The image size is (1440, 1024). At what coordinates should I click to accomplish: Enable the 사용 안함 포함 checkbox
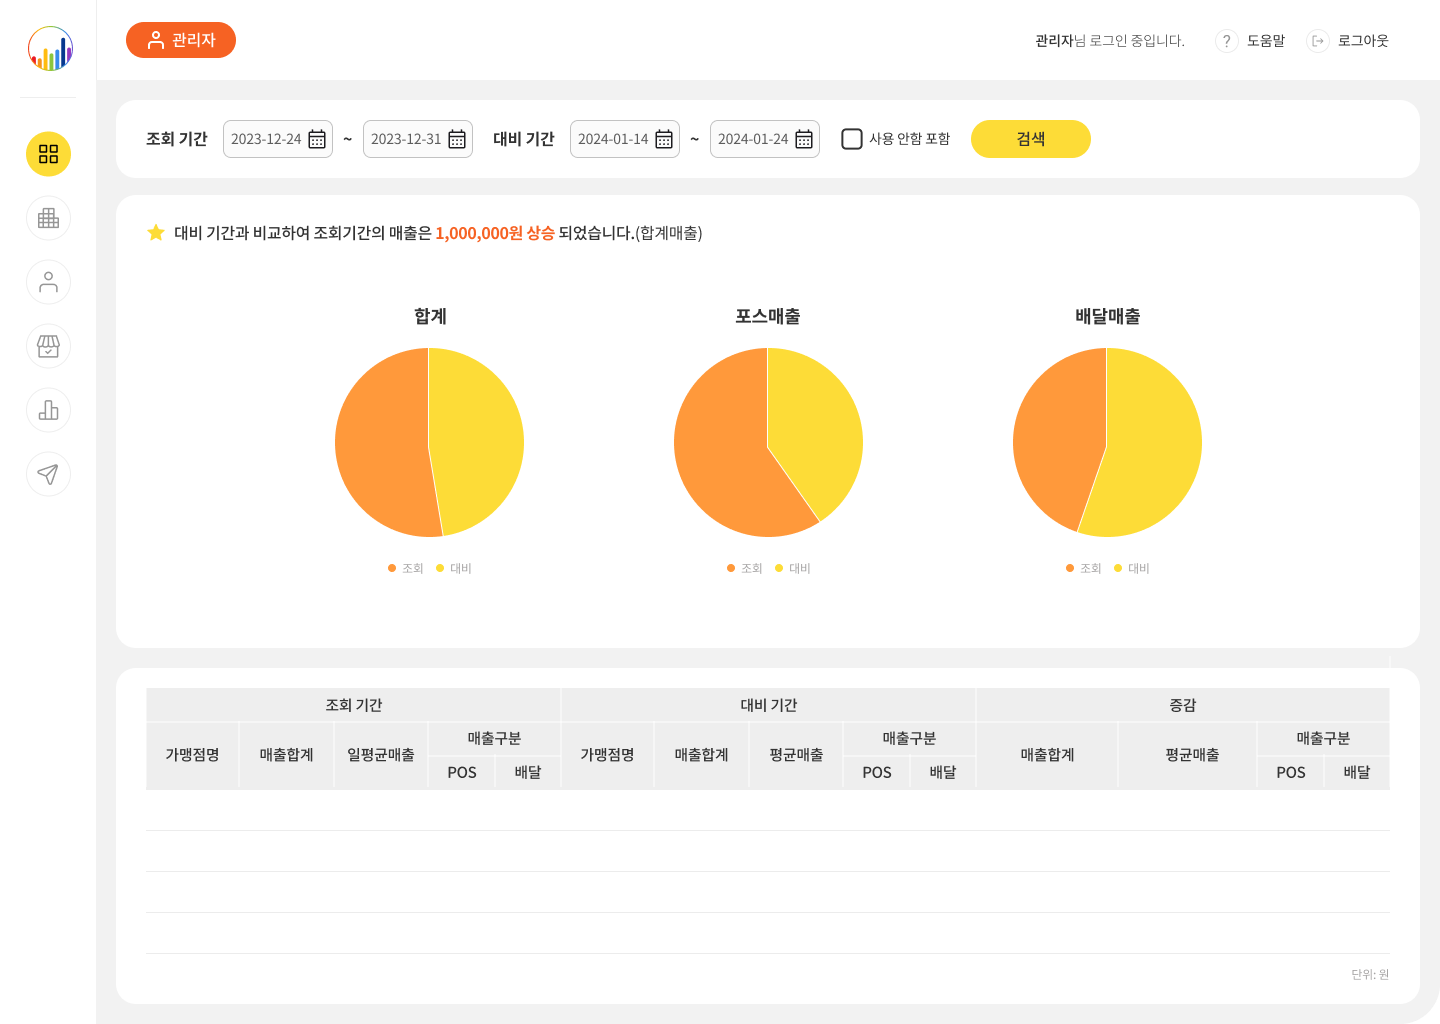852,139
